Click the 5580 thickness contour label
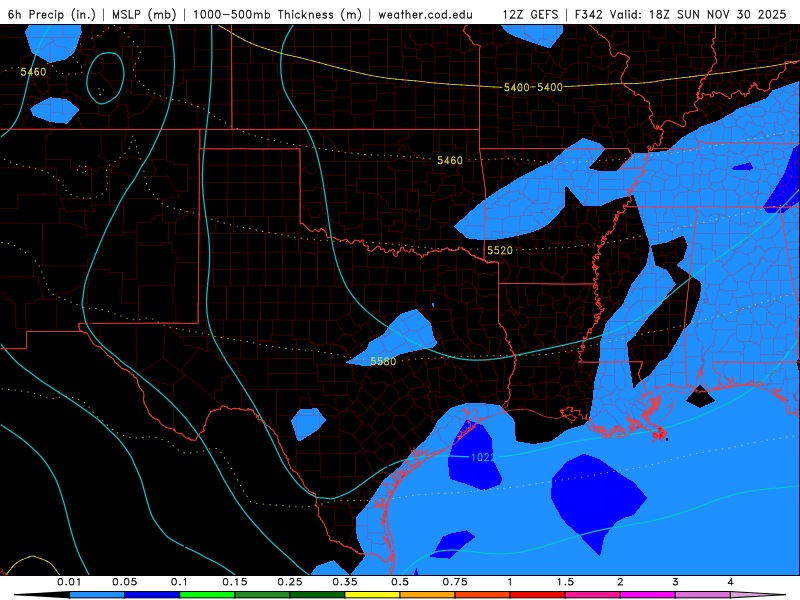Viewport: 800px width, 600px height. click(x=383, y=361)
